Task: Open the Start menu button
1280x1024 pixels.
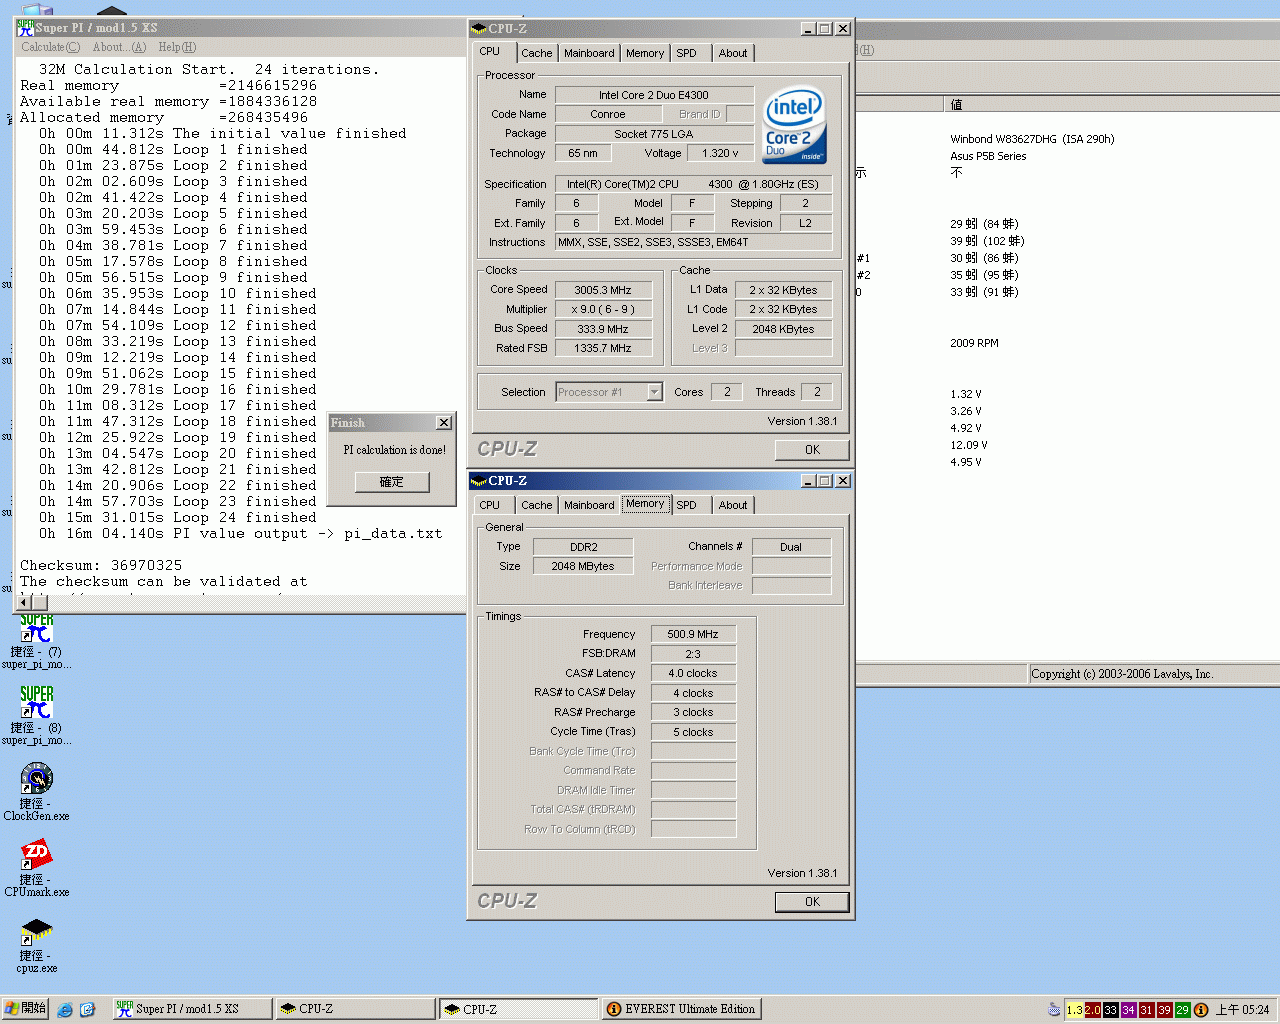Action: coord(25,1009)
